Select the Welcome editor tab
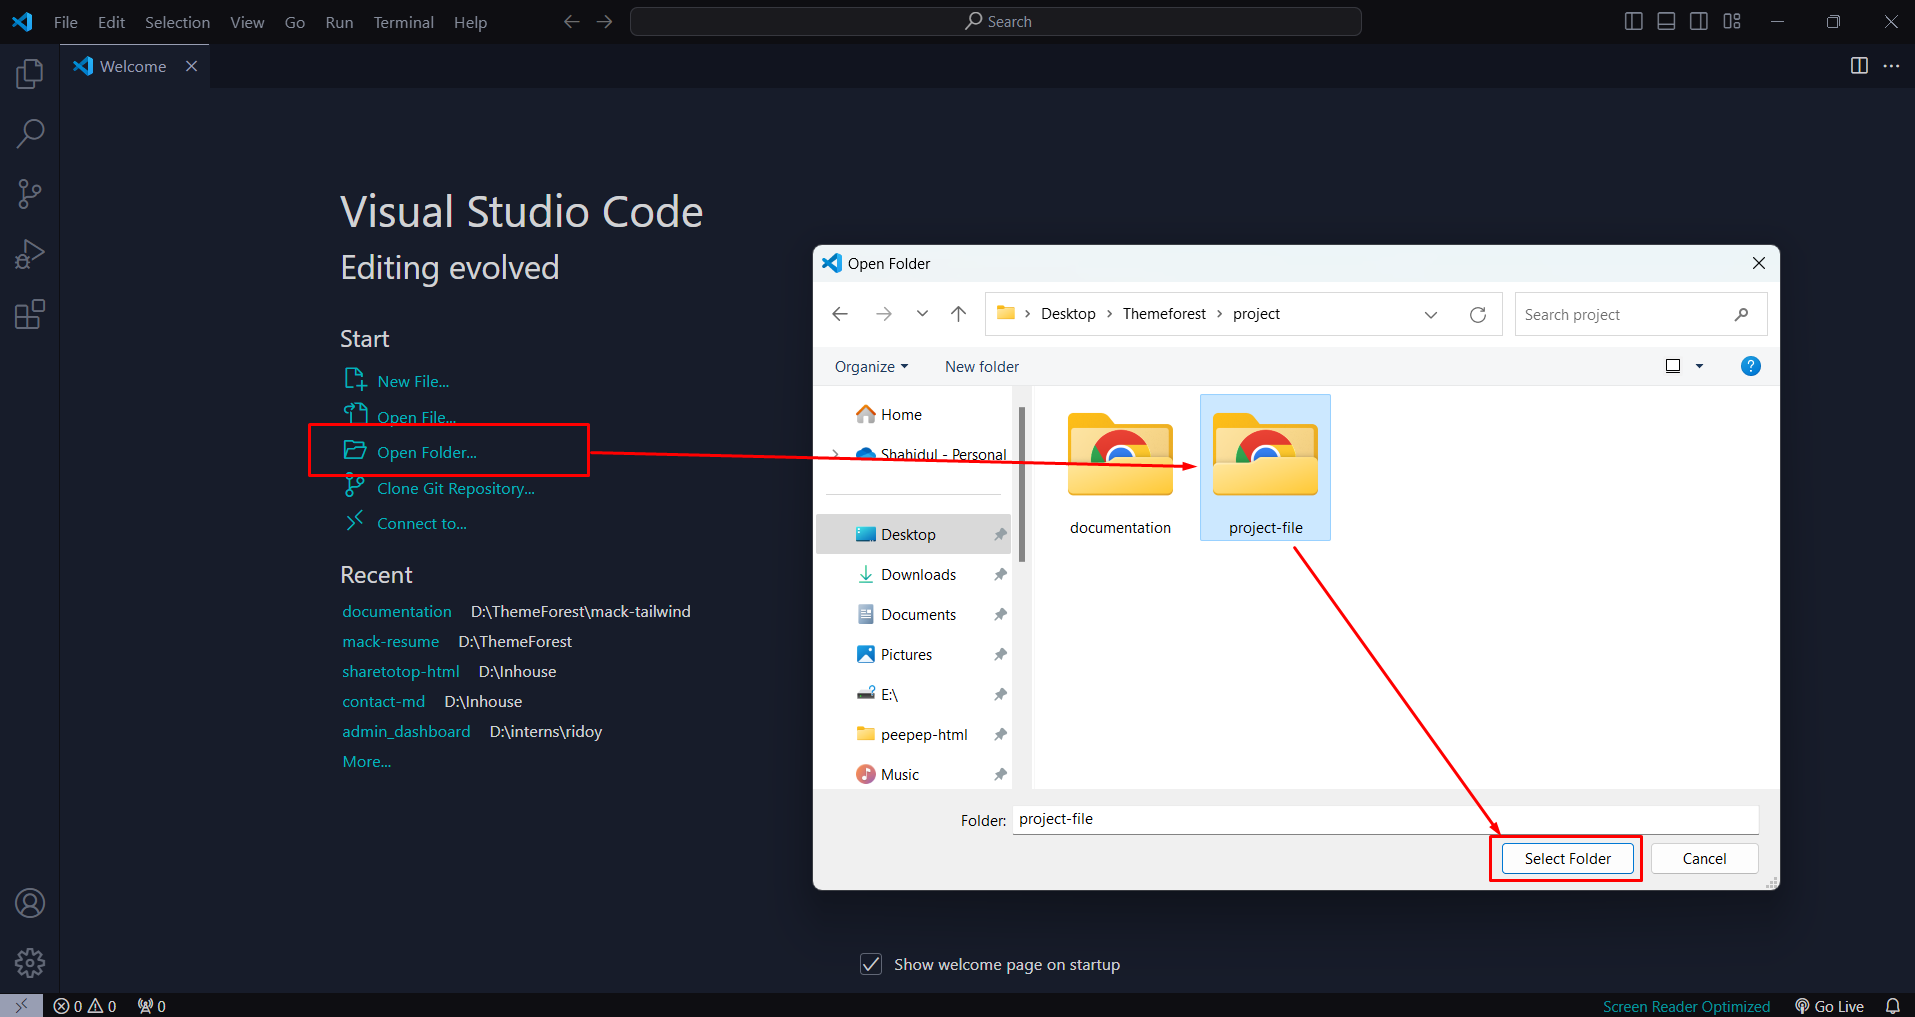Image resolution: width=1915 pixels, height=1017 pixels. click(x=135, y=66)
